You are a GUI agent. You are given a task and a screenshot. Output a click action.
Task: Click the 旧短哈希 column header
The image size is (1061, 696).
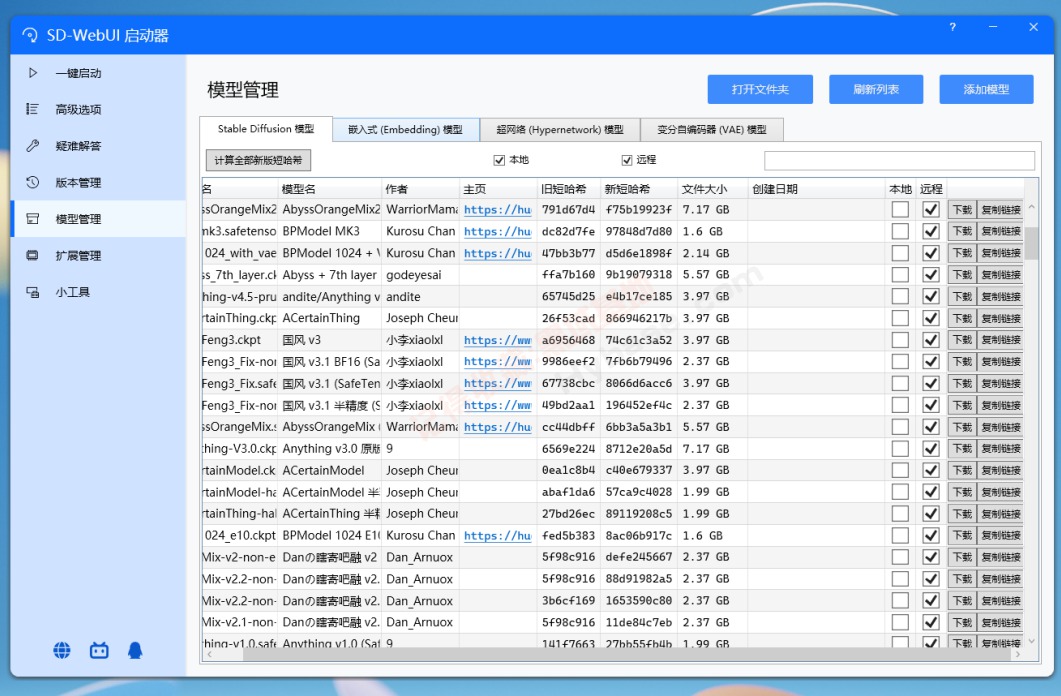pos(569,189)
